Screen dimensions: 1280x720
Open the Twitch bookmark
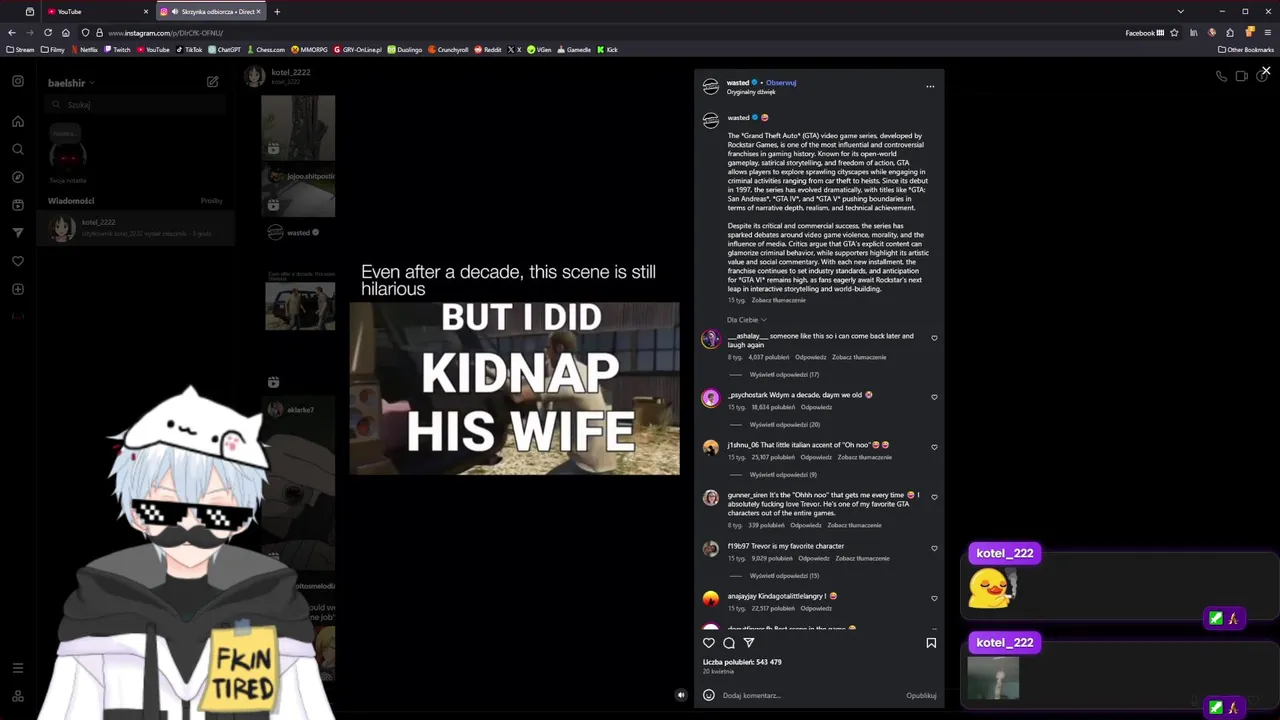click(117, 49)
